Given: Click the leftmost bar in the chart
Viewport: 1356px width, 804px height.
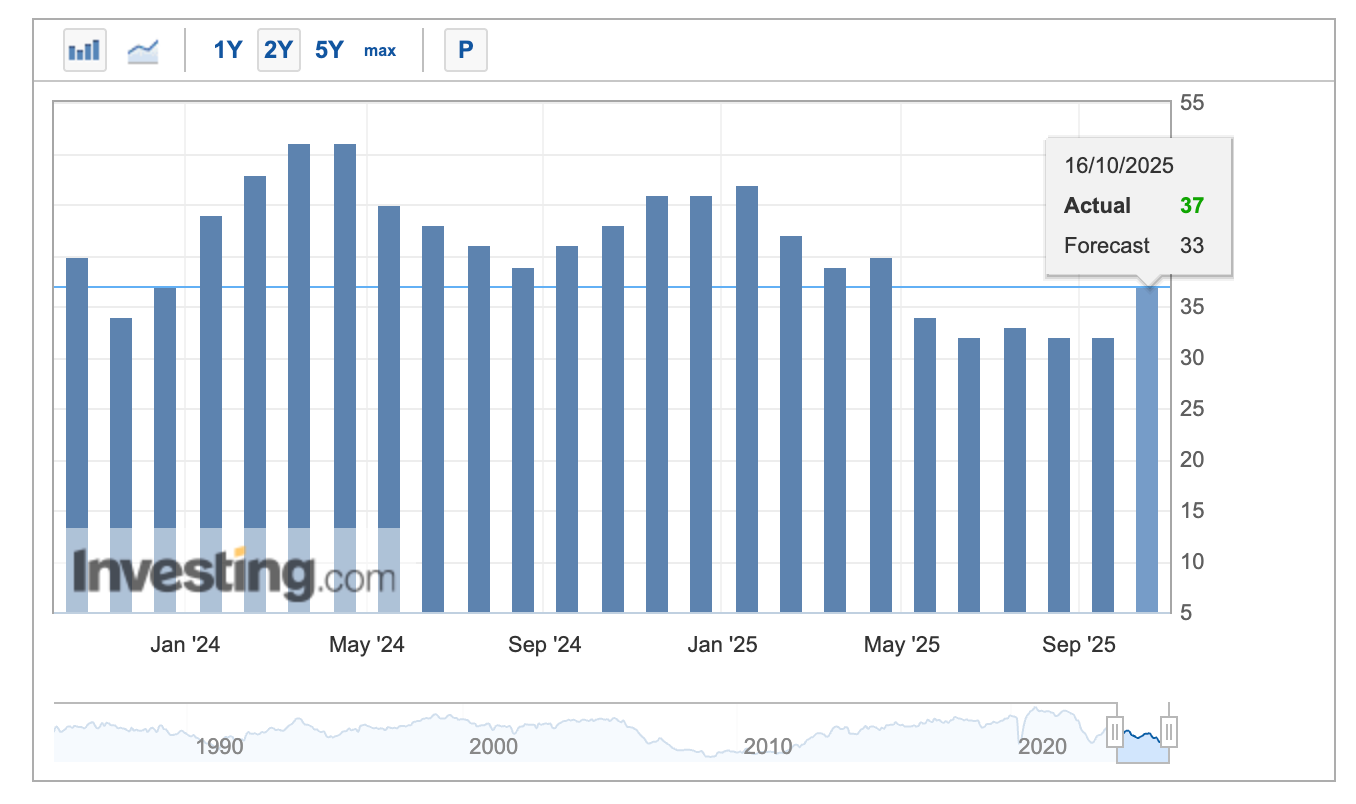Looking at the screenshot, I should click(77, 400).
